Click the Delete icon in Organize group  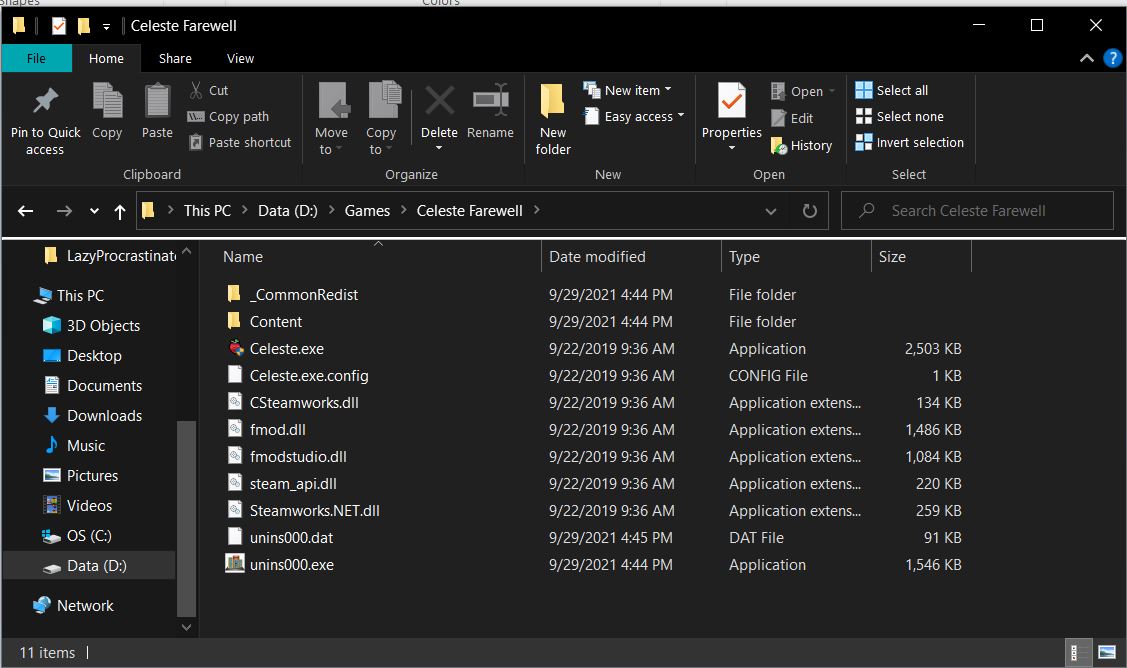click(439, 102)
